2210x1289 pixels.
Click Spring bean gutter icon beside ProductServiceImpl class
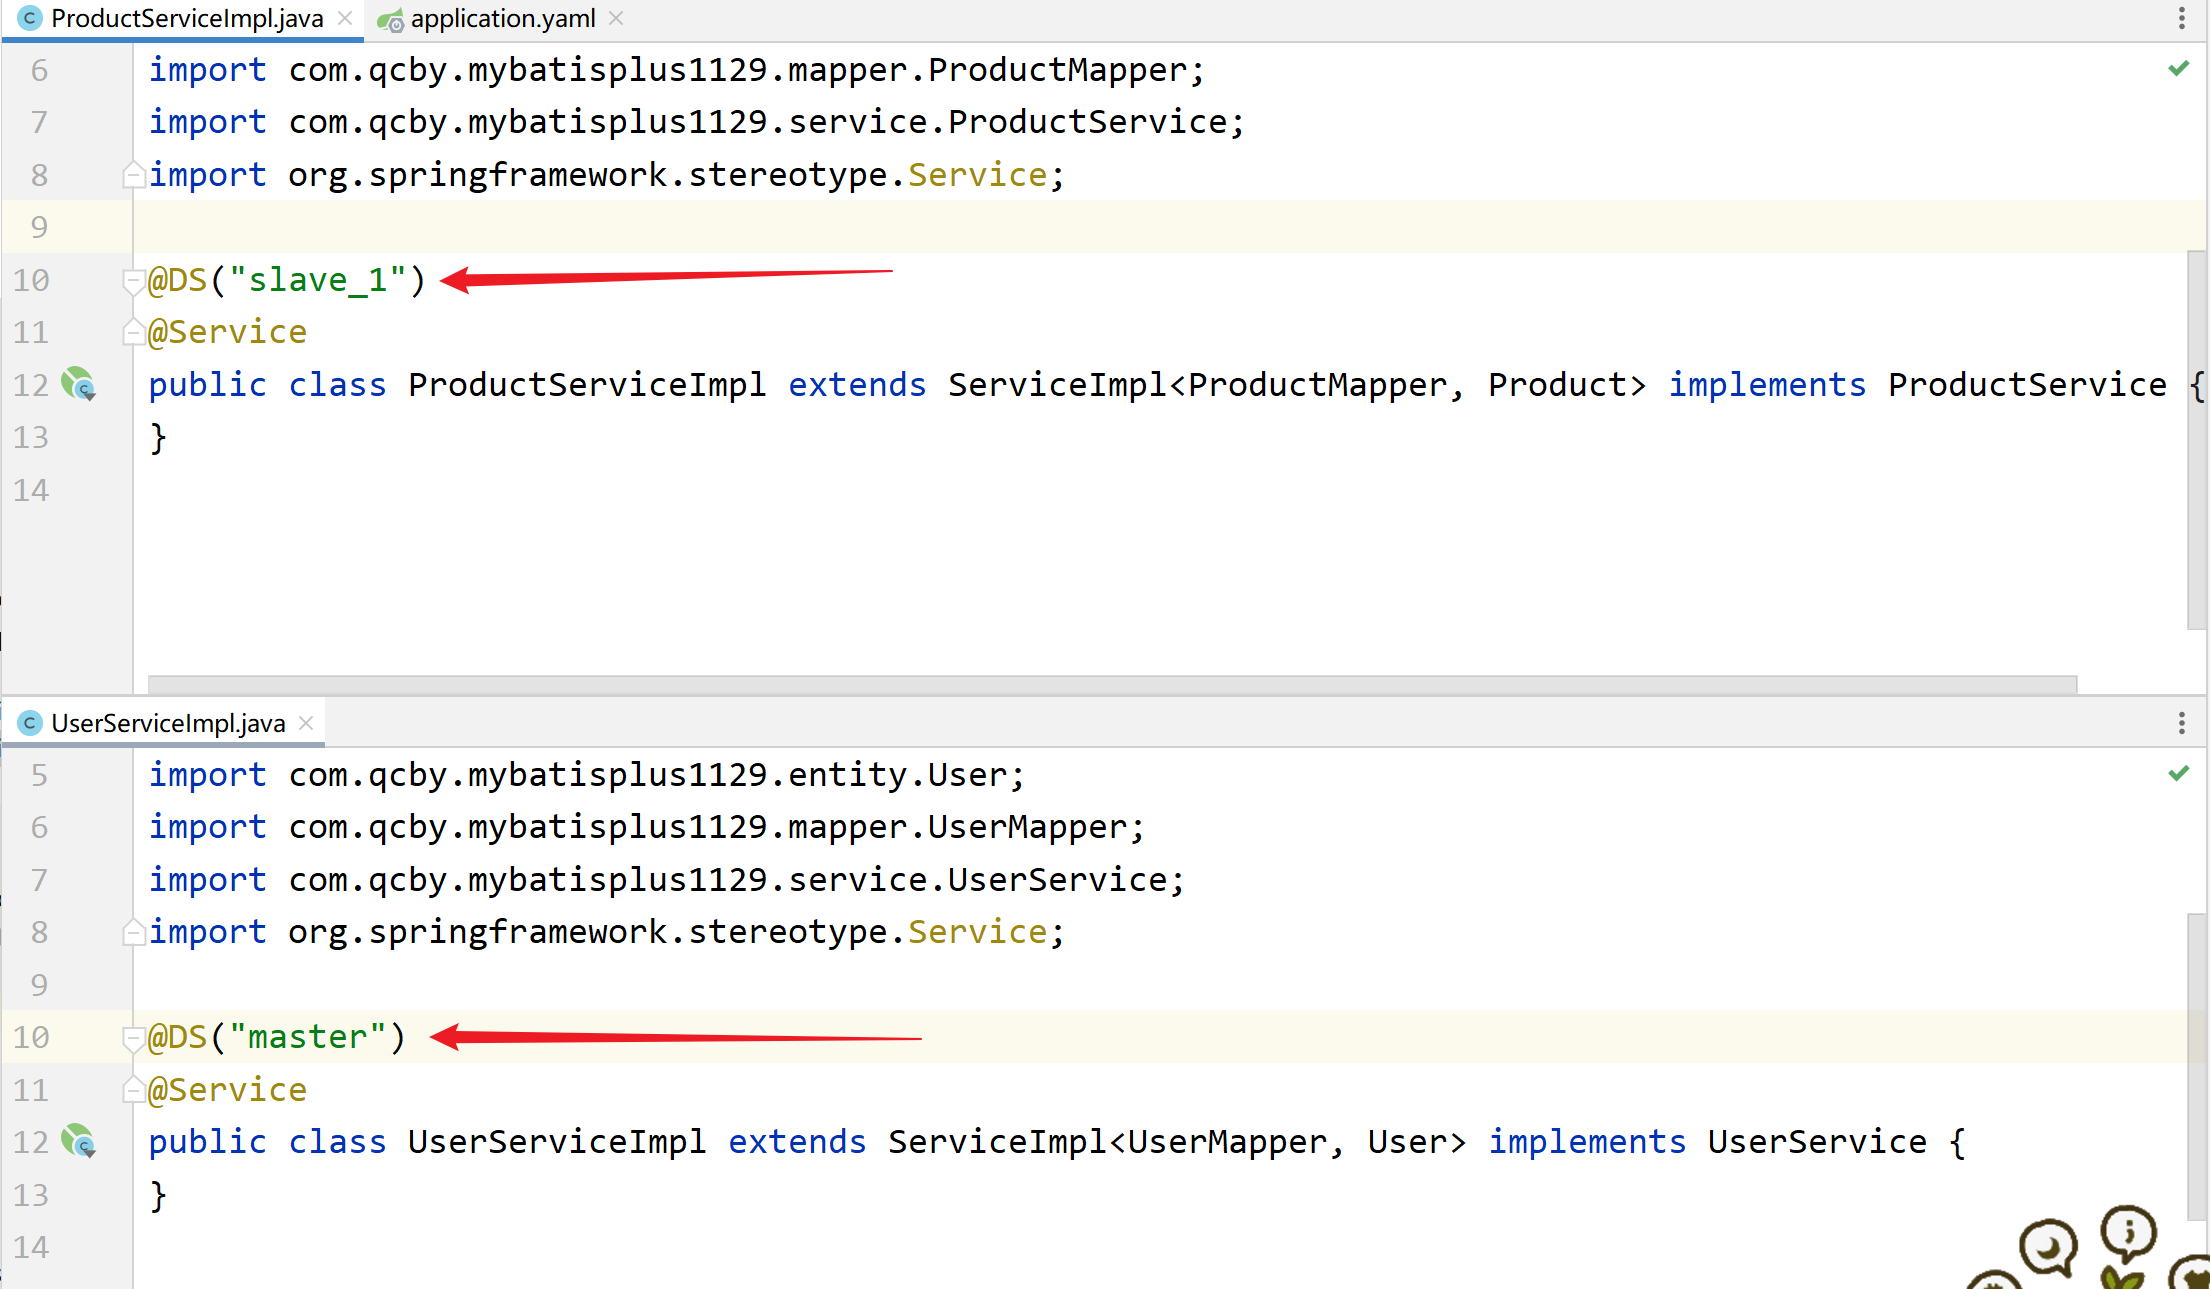pos(78,384)
